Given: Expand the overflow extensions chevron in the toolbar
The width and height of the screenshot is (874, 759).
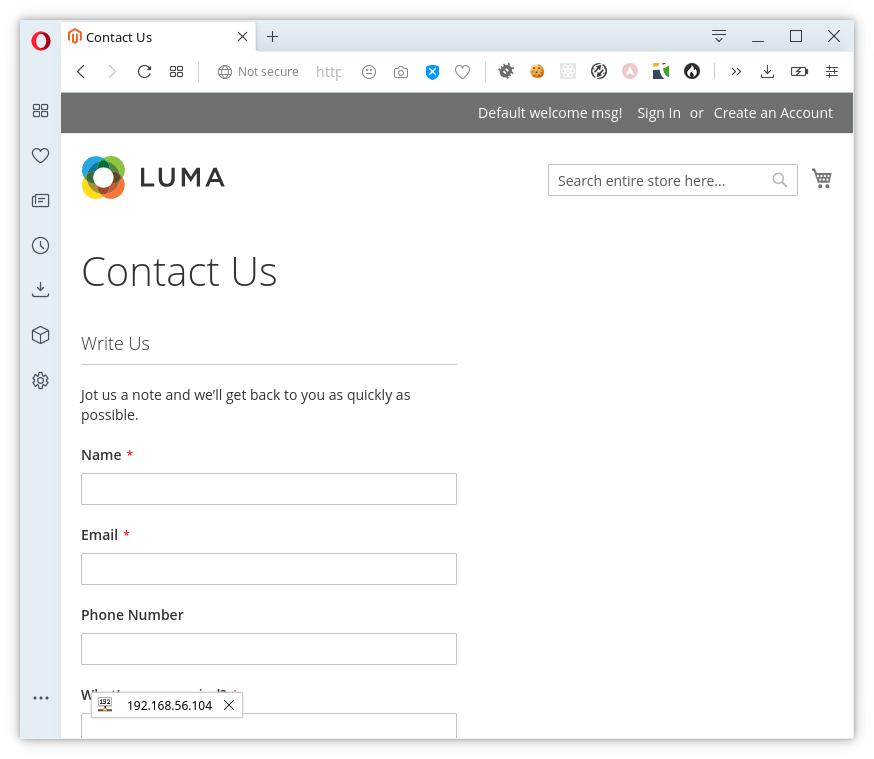Looking at the screenshot, I should (x=736, y=71).
